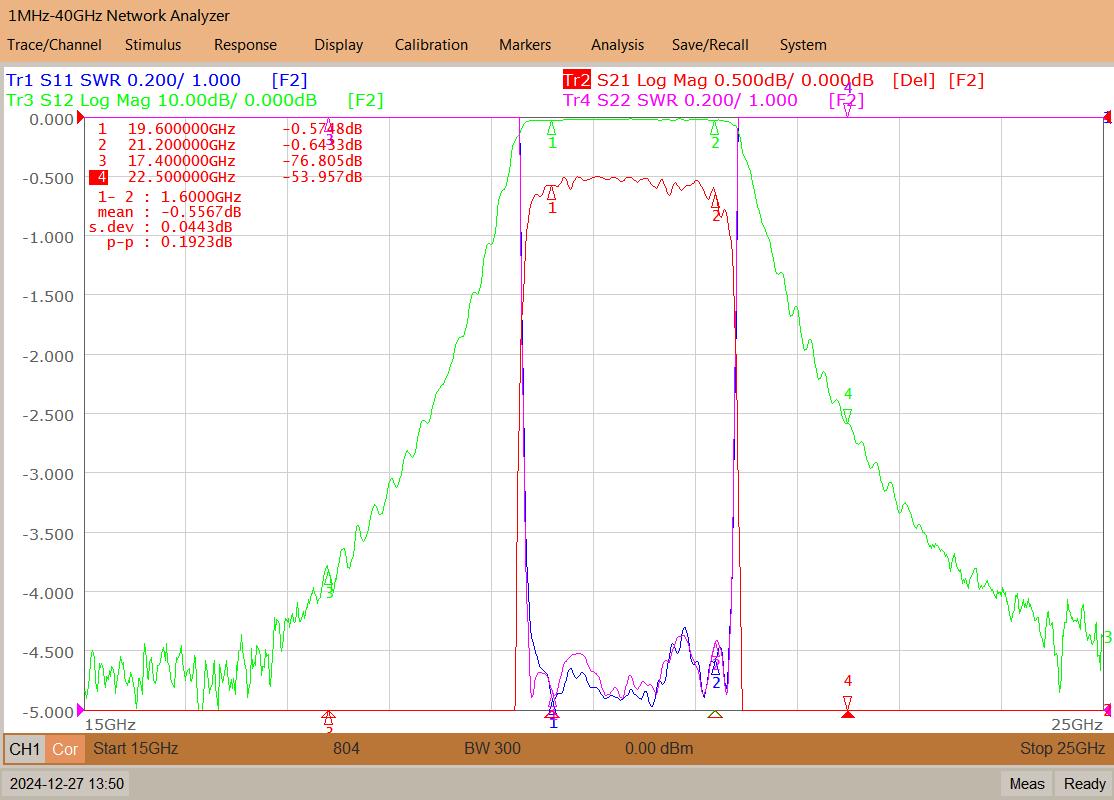Open the Calibration menu
The image size is (1114, 800).
point(431,45)
